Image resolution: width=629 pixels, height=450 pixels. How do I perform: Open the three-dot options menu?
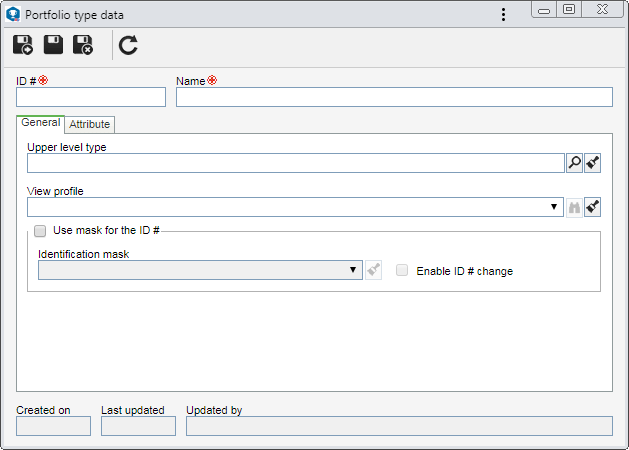pos(503,15)
